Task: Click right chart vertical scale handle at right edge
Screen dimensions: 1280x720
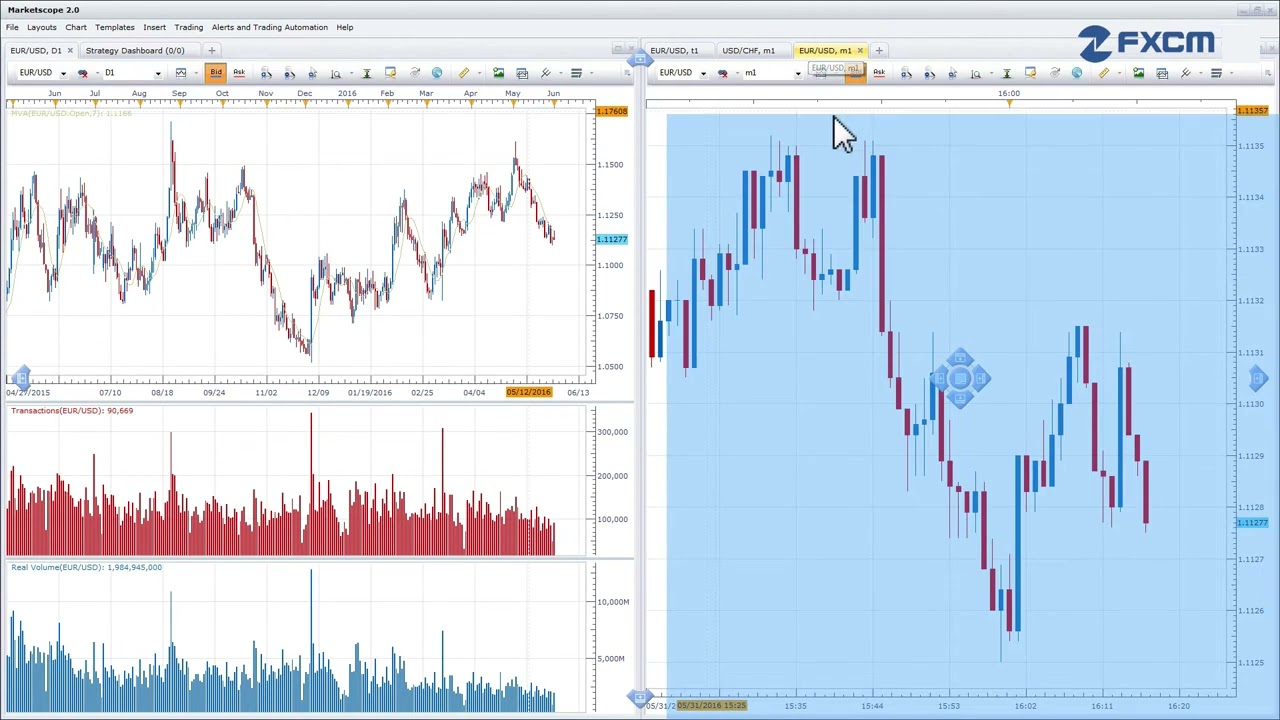Action: pyautogui.click(x=1258, y=378)
